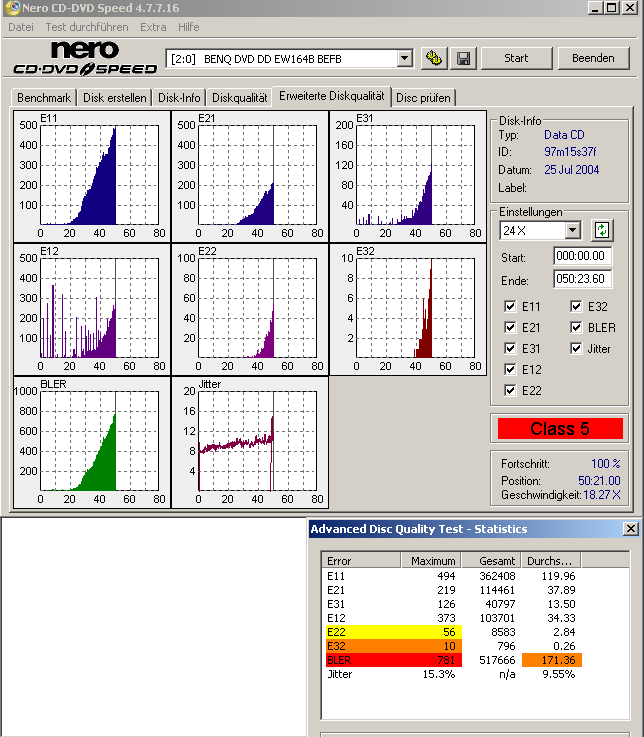This screenshot has height=737, width=644.
Task: Switch to the Disc prüfen tab
Action: click(x=423, y=98)
